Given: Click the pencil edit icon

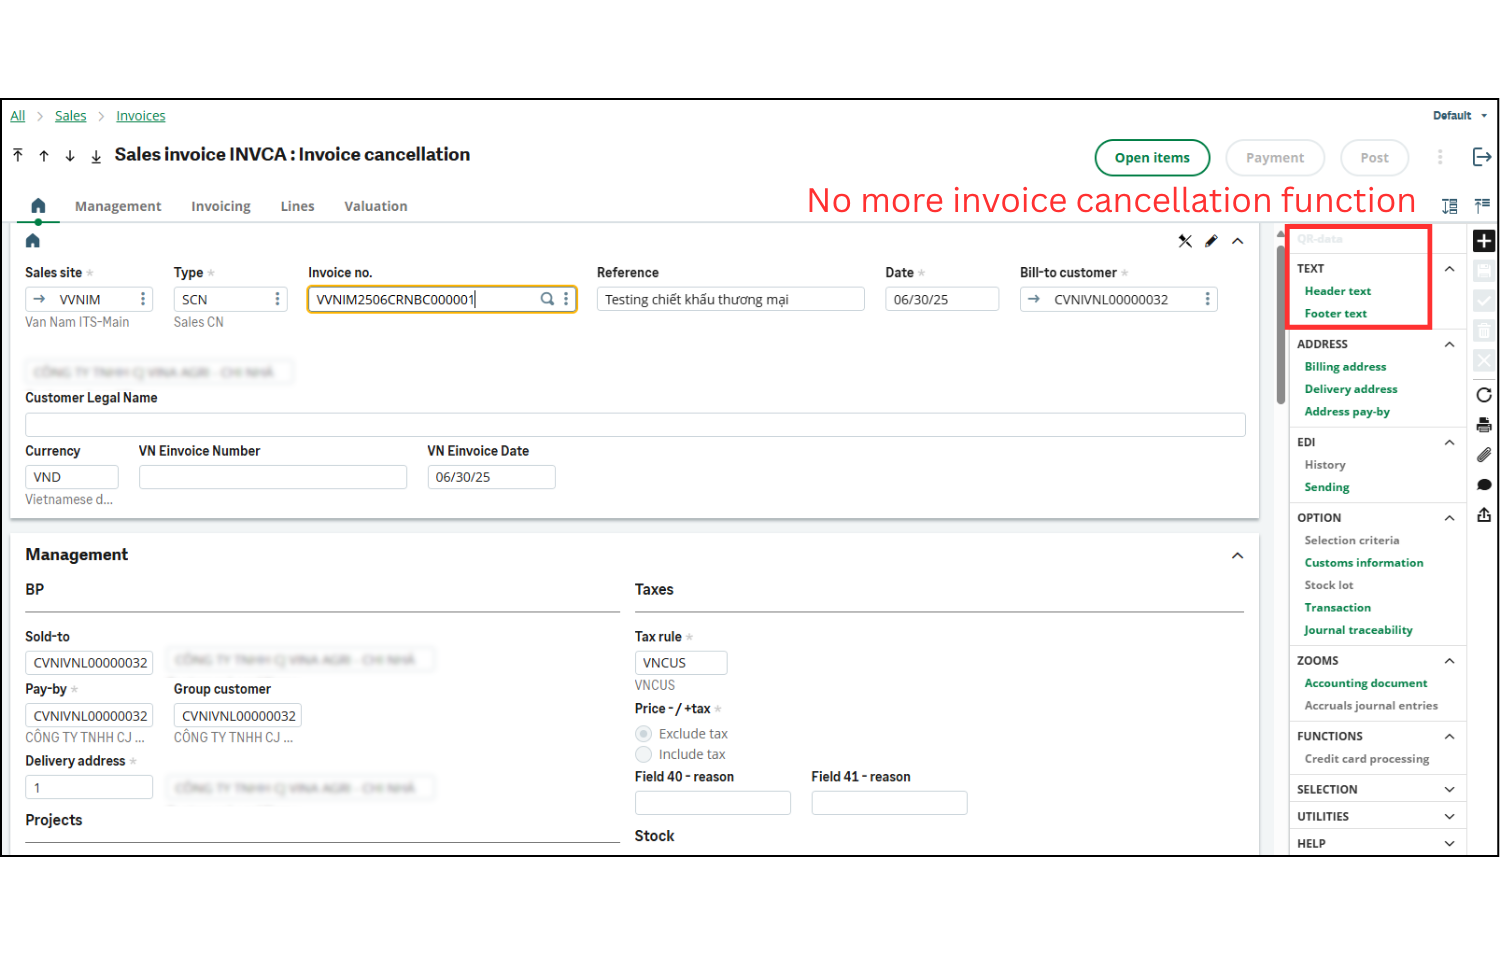Looking at the screenshot, I should (1211, 241).
